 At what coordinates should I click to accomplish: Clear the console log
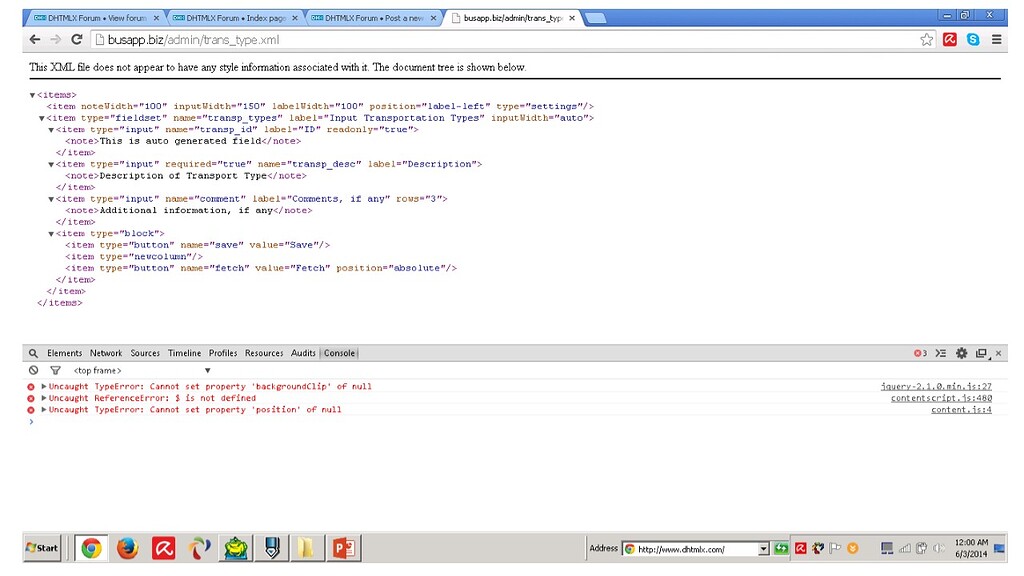(33, 370)
